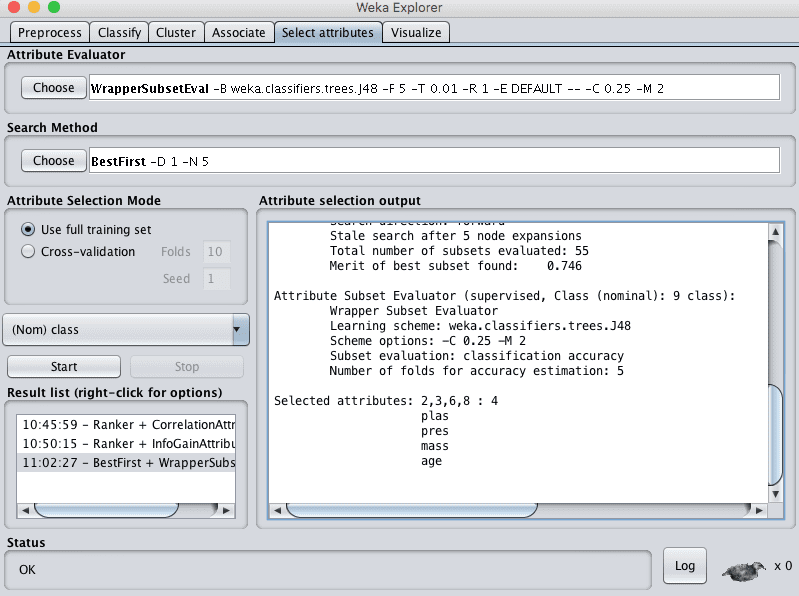Click the 'mass' attribute in output
799x596 pixels.
[x=435, y=446]
